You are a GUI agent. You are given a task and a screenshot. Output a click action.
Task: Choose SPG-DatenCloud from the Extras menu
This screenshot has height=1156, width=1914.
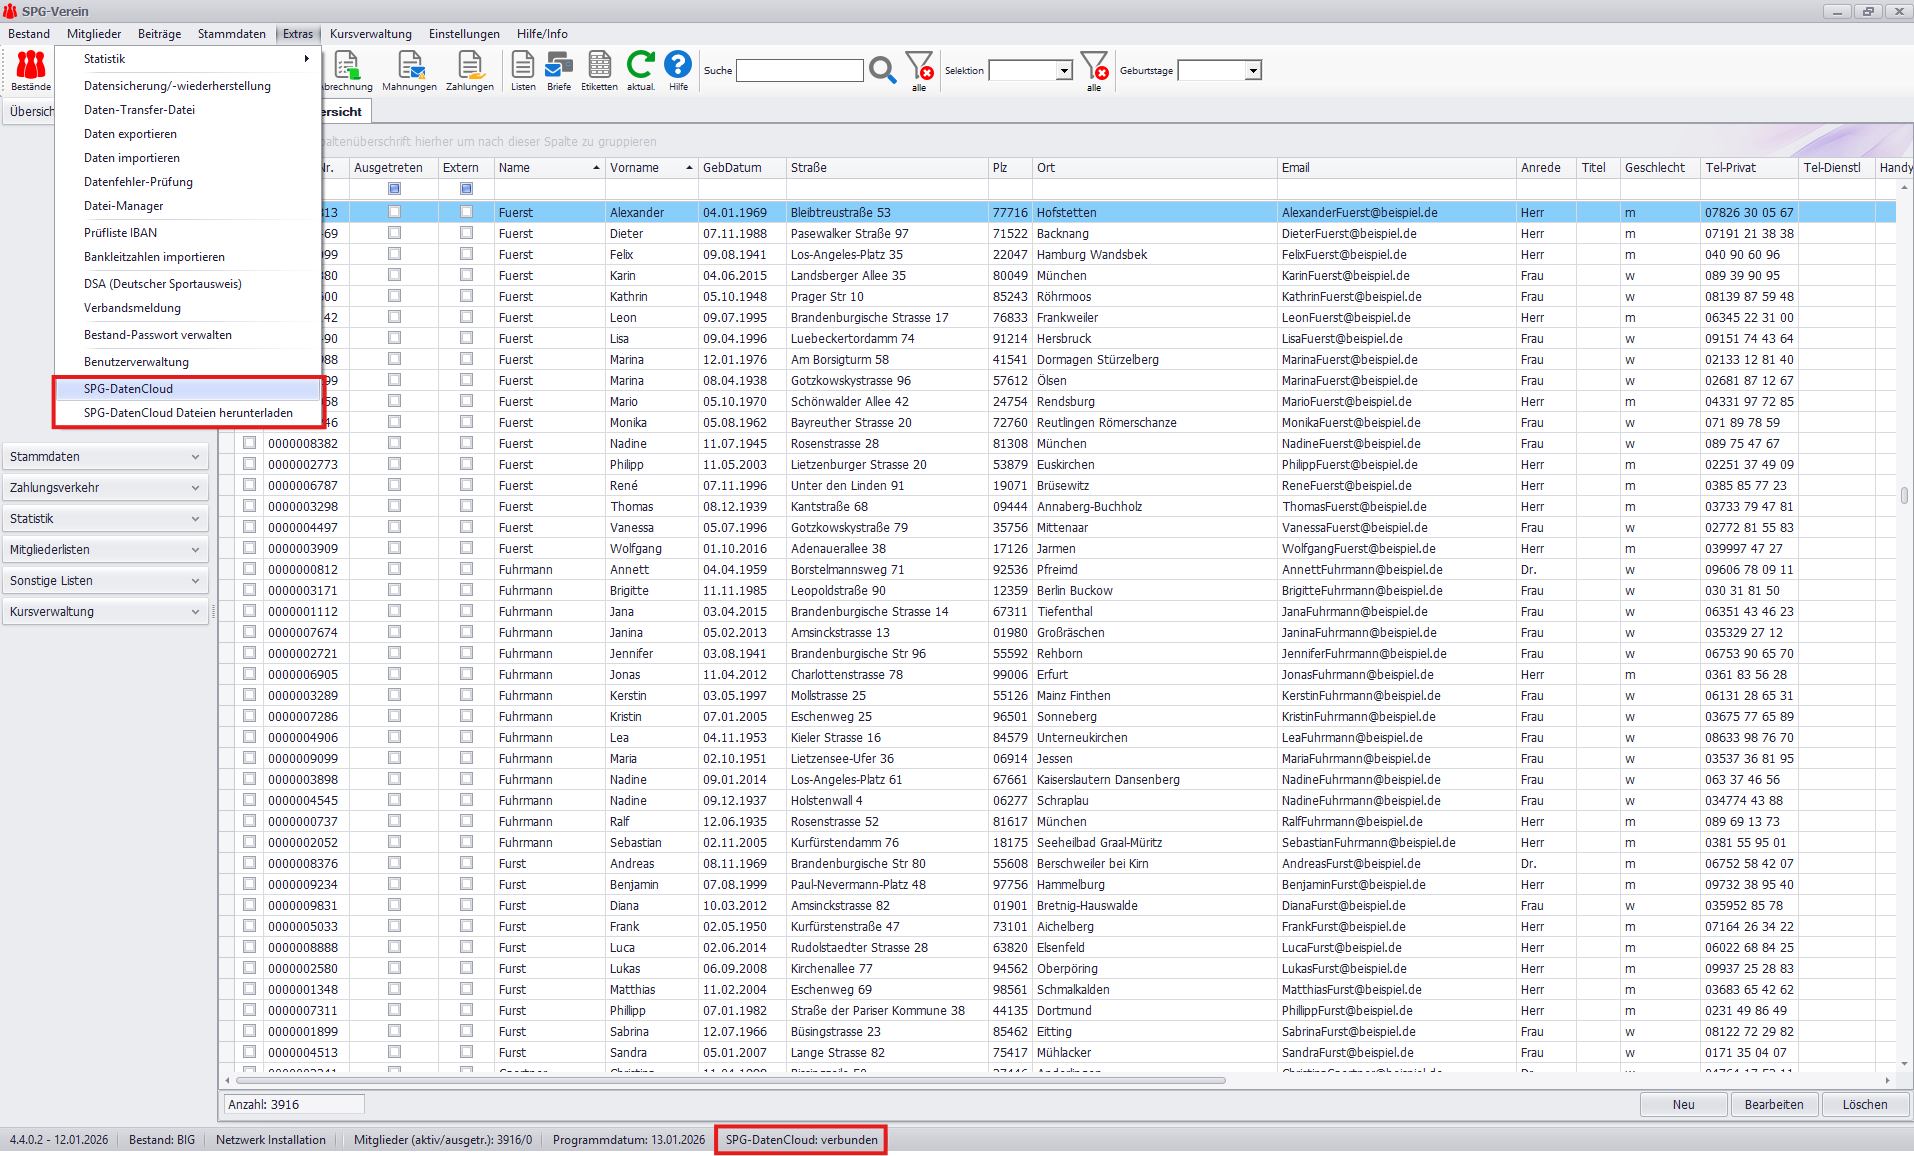pos(188,389)
